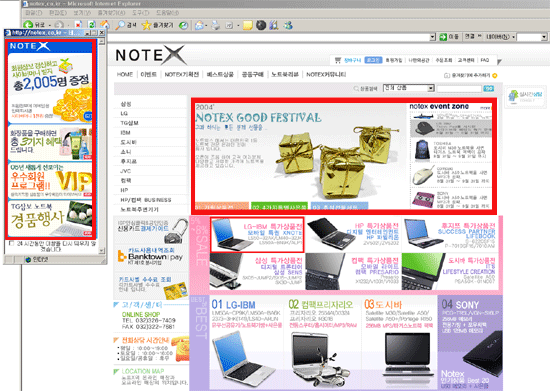
Task: Open Favorites via the star icon
Action: click(146, 25)
